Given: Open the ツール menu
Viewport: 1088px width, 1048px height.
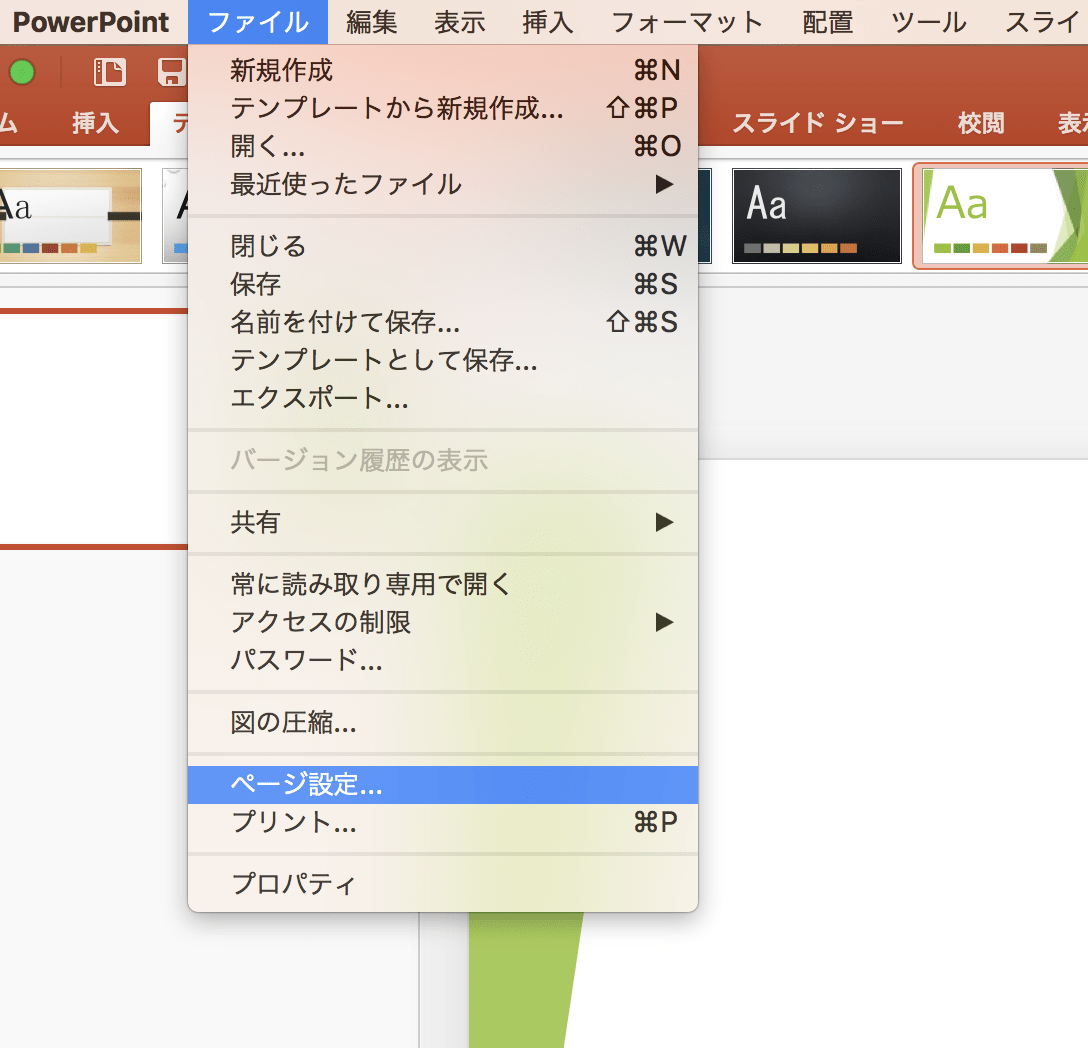Looking at the screenshot, I should point(928,22).
